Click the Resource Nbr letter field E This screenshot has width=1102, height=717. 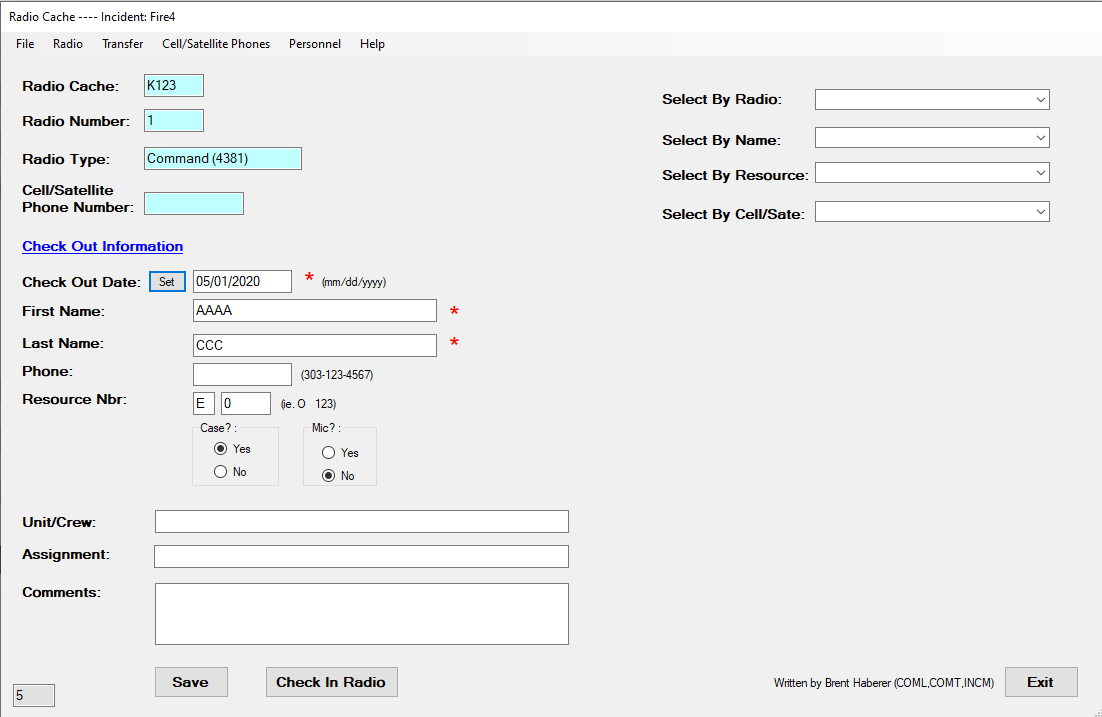204,403
